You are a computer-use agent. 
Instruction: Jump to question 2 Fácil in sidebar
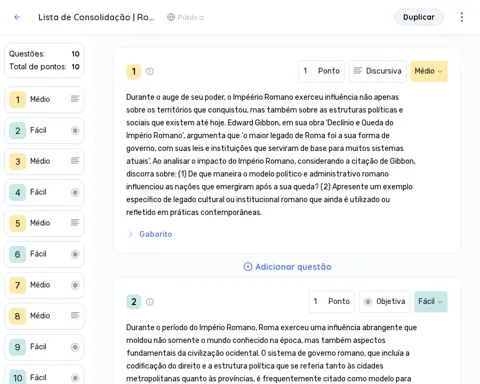(x=44, y=130)
